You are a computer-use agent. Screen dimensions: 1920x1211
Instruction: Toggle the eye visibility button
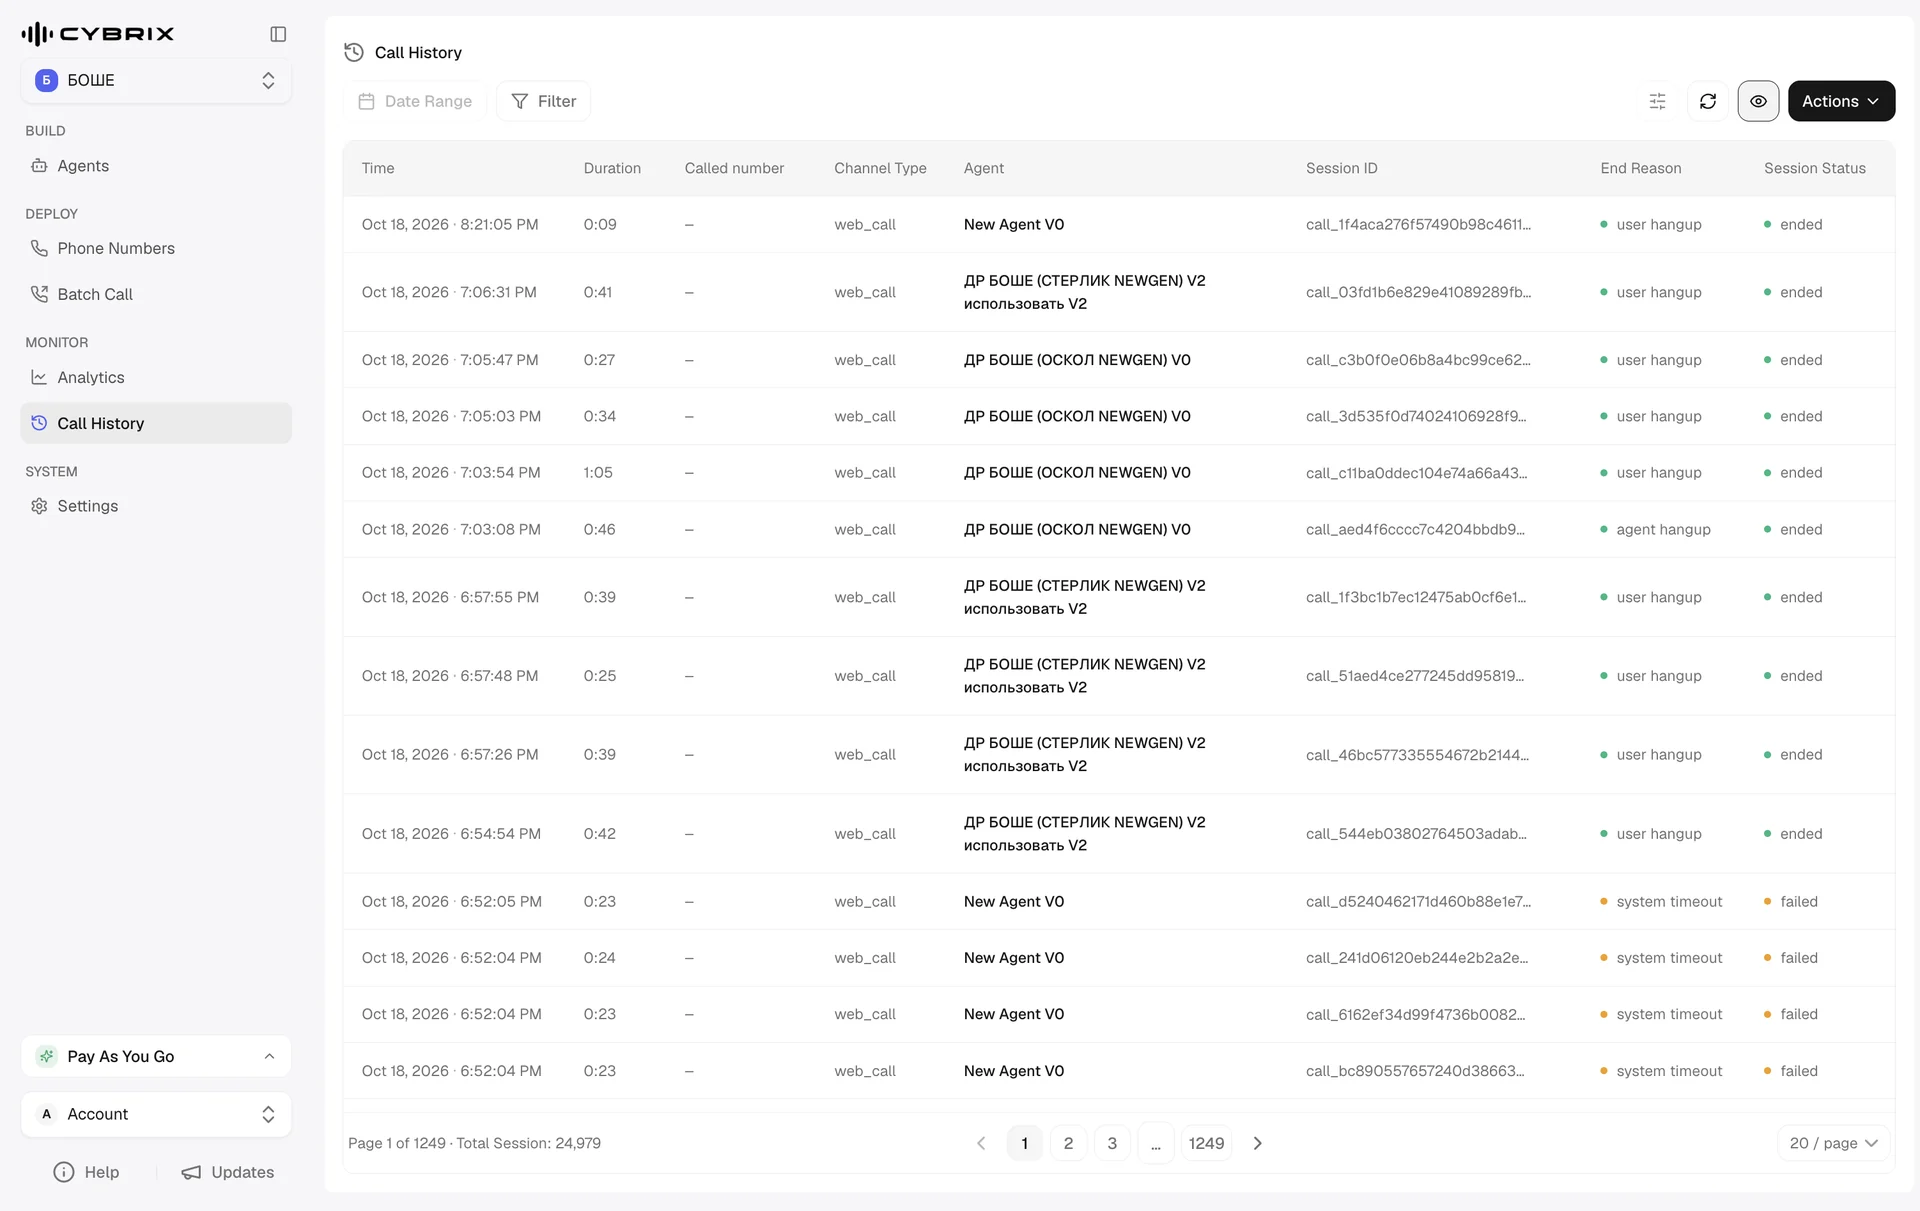pos(1758,101)
